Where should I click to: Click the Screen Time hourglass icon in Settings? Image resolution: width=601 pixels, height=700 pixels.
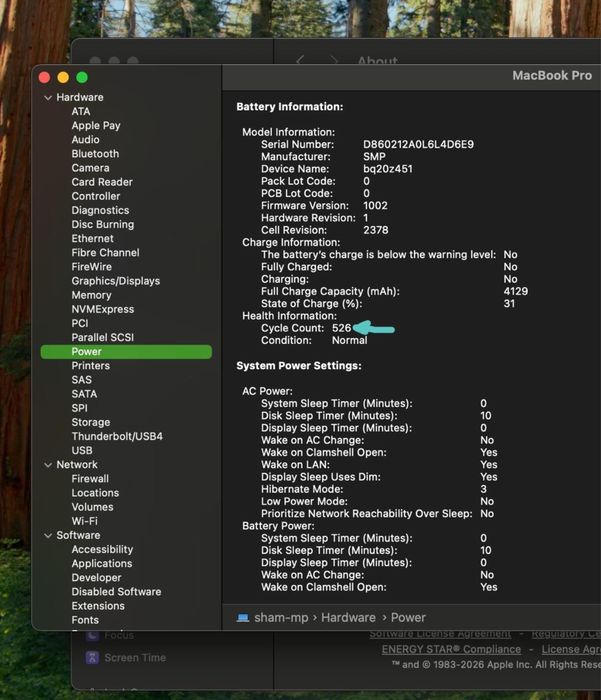[x=92, y=658]
